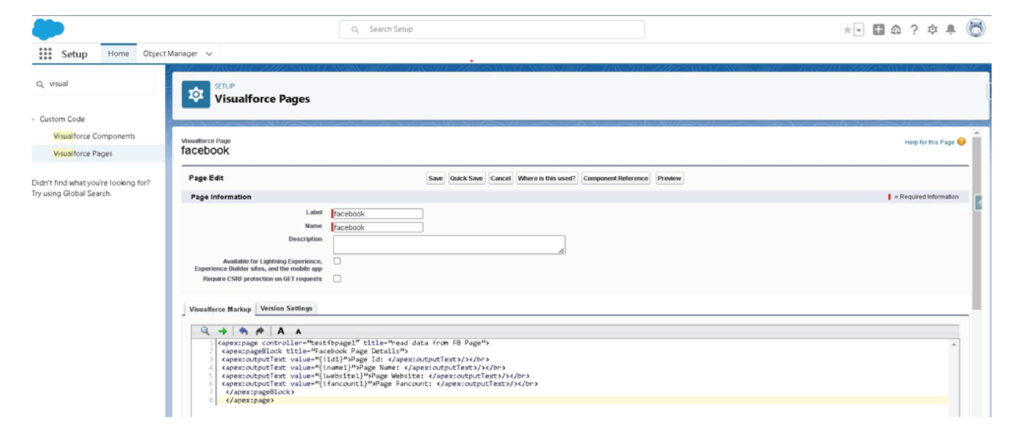Click the Save button

click(x=435, y=178)
